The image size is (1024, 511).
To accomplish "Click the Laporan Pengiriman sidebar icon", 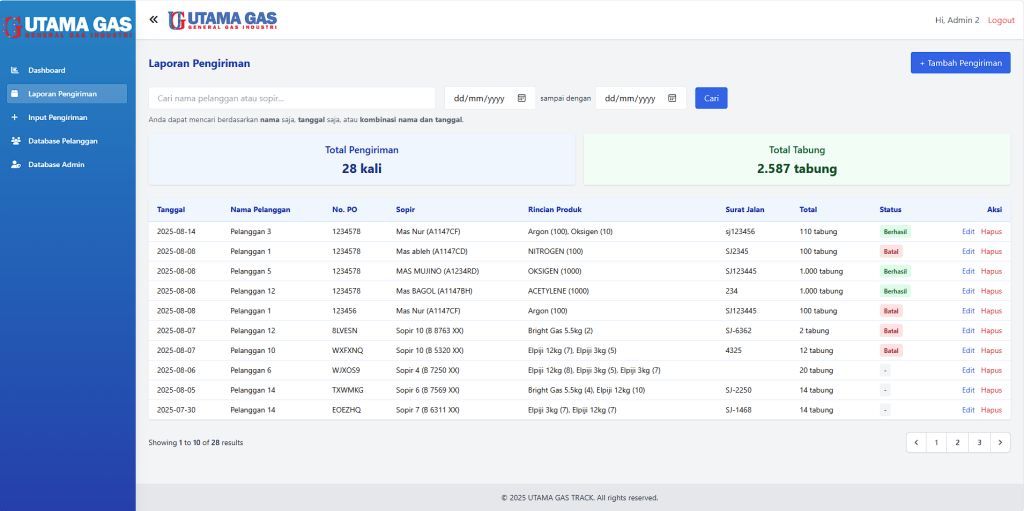I will coord(15,94).
